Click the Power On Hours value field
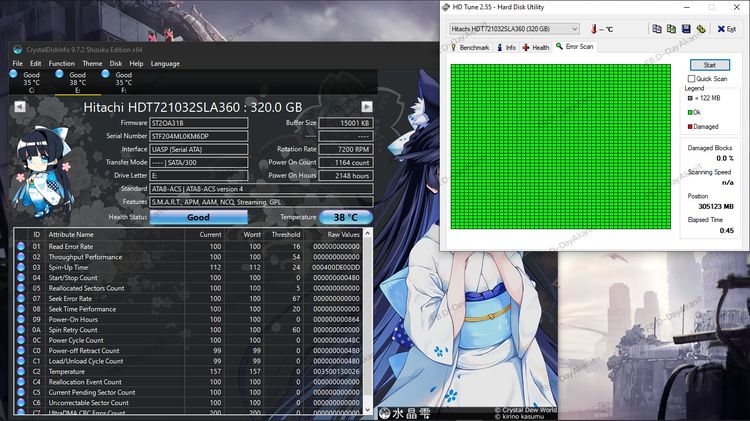The width and height of the screenshot is (750, 421). 346,176
